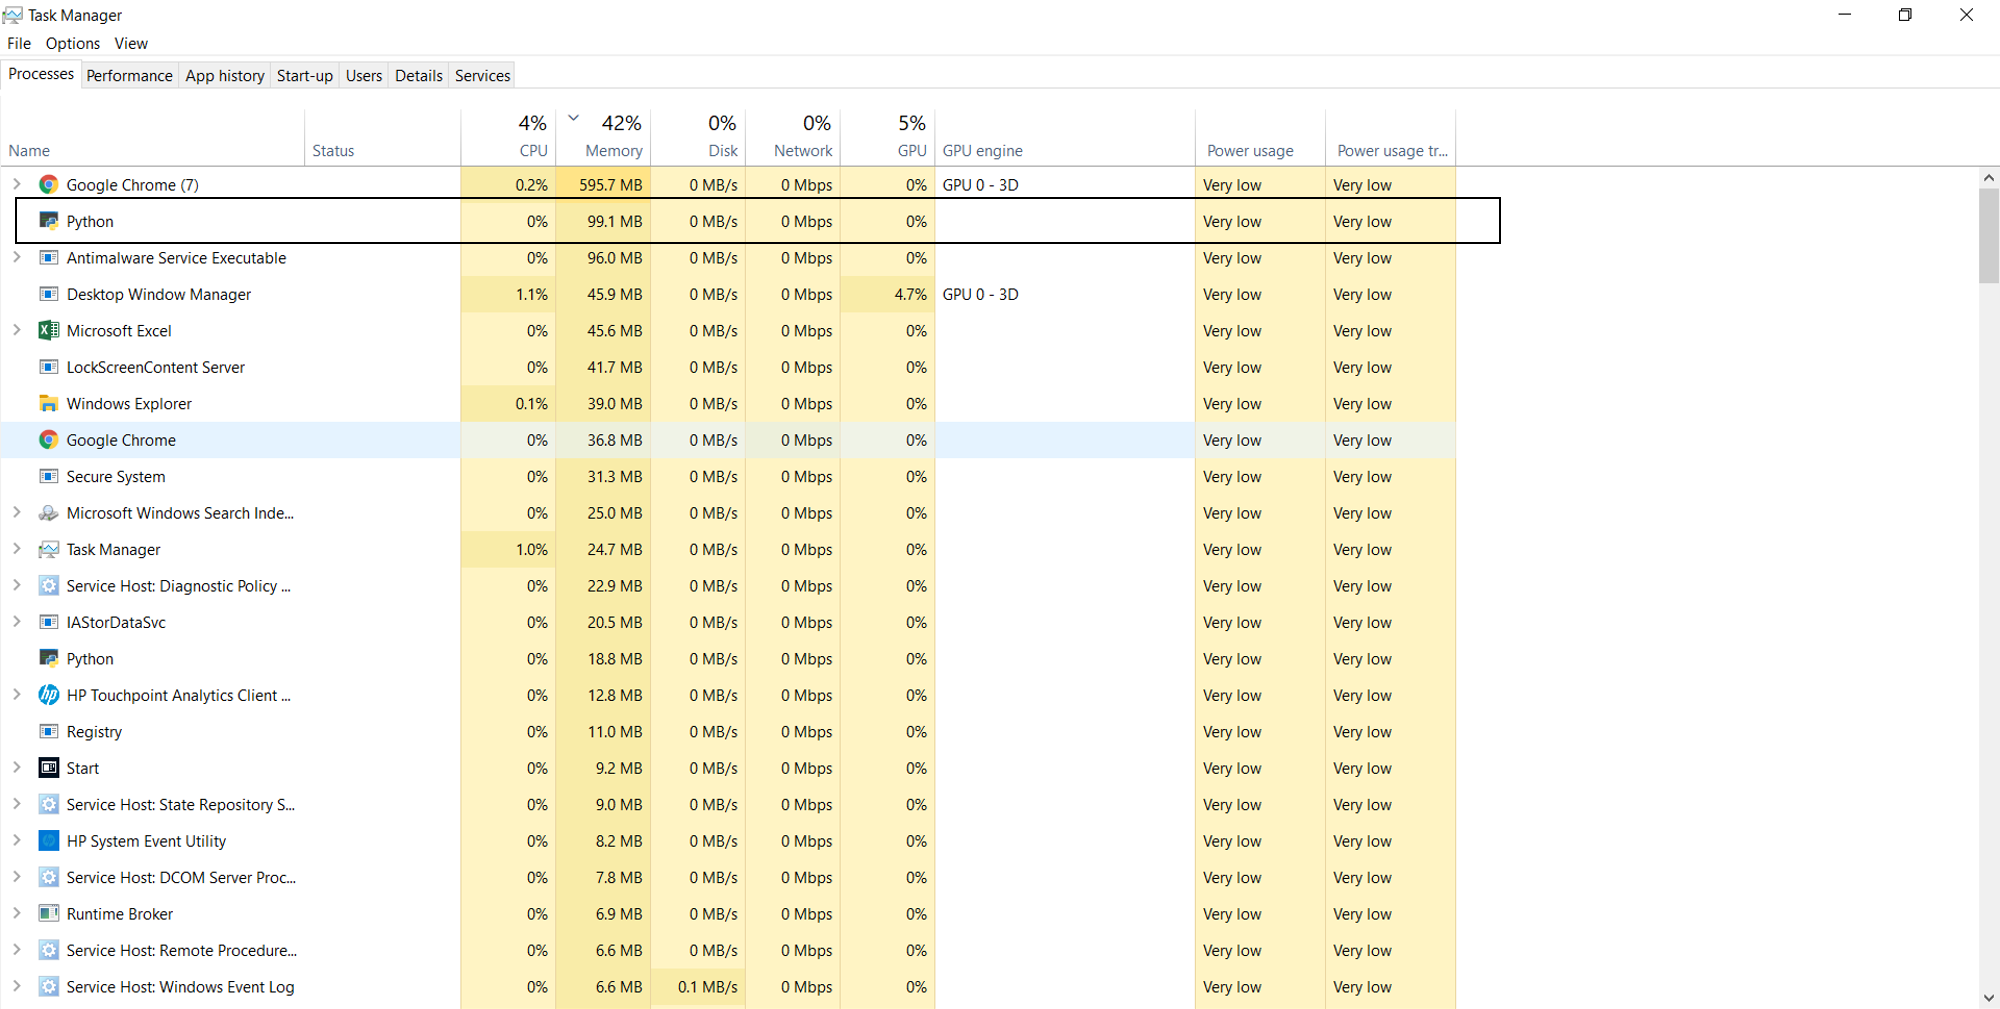Sort processes by the Name column
2000x1009 pixels.
tap(153, 137)
